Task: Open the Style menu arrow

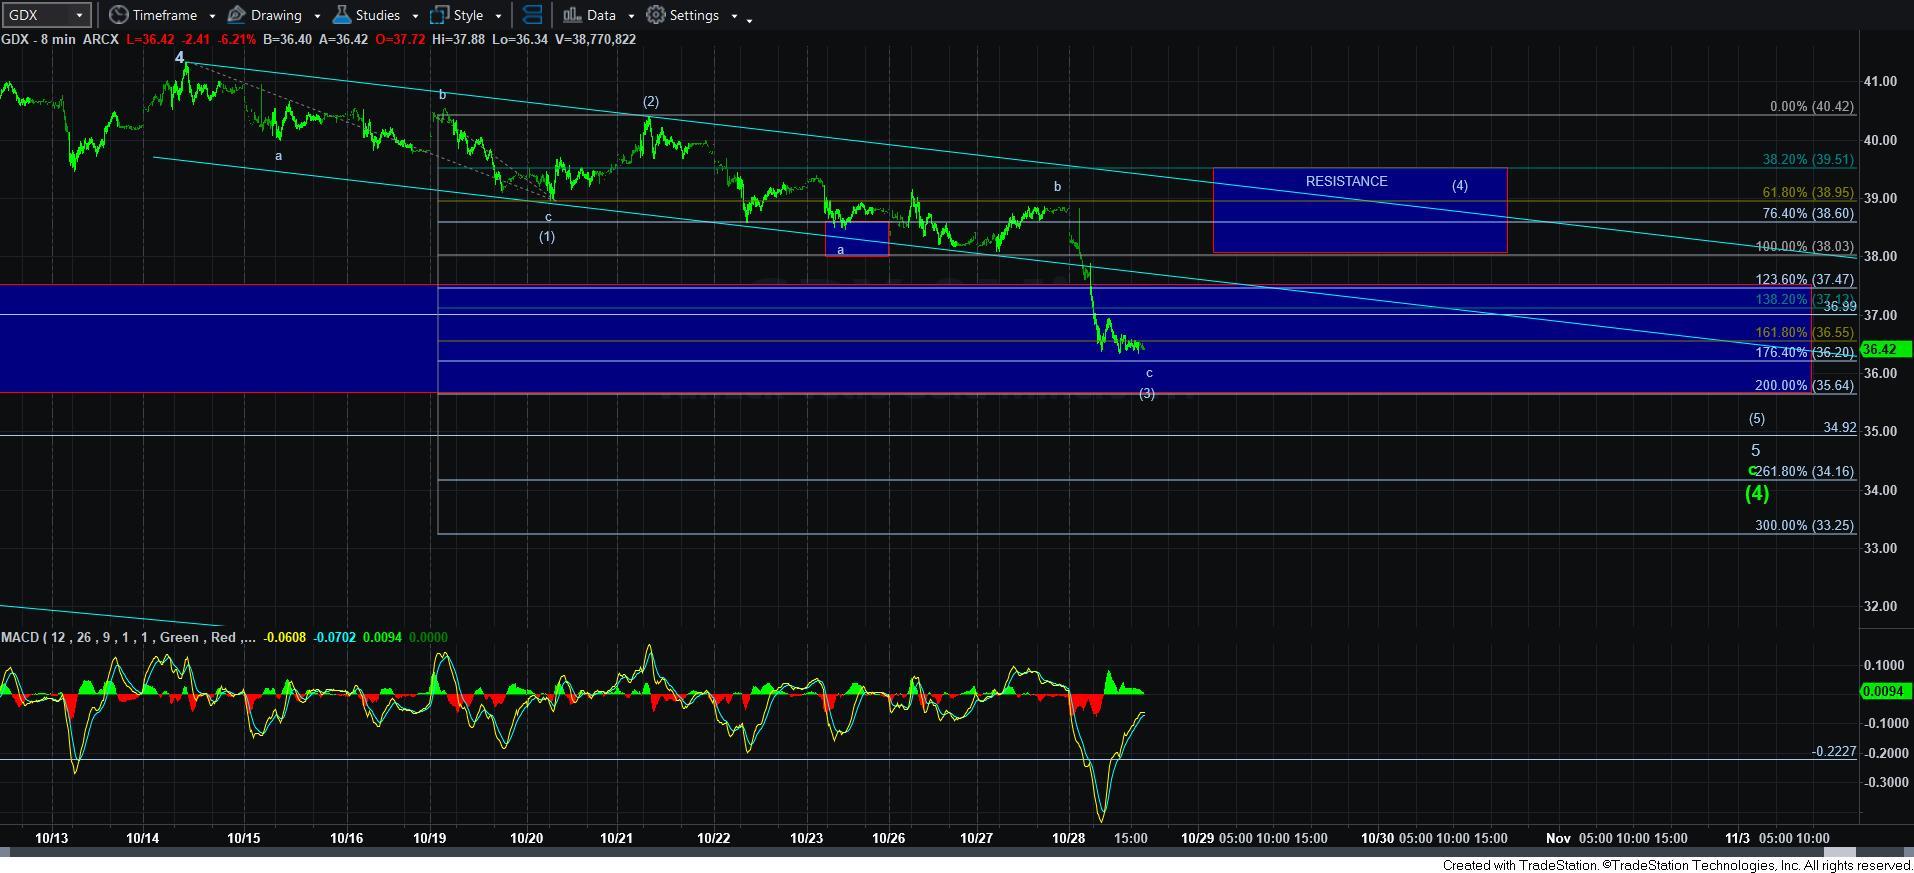Action: (x=498, y=16)
